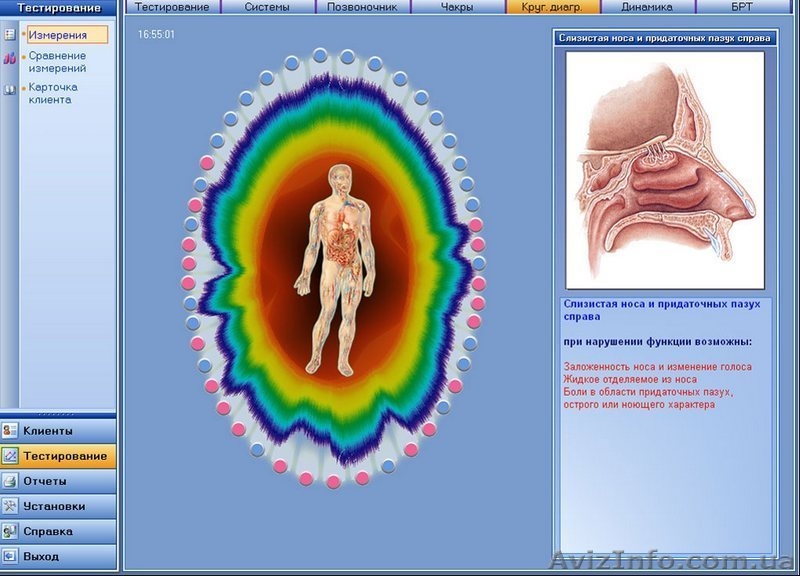Switch to the БРТ tab
800x576 pixels.
coord(741,7)
